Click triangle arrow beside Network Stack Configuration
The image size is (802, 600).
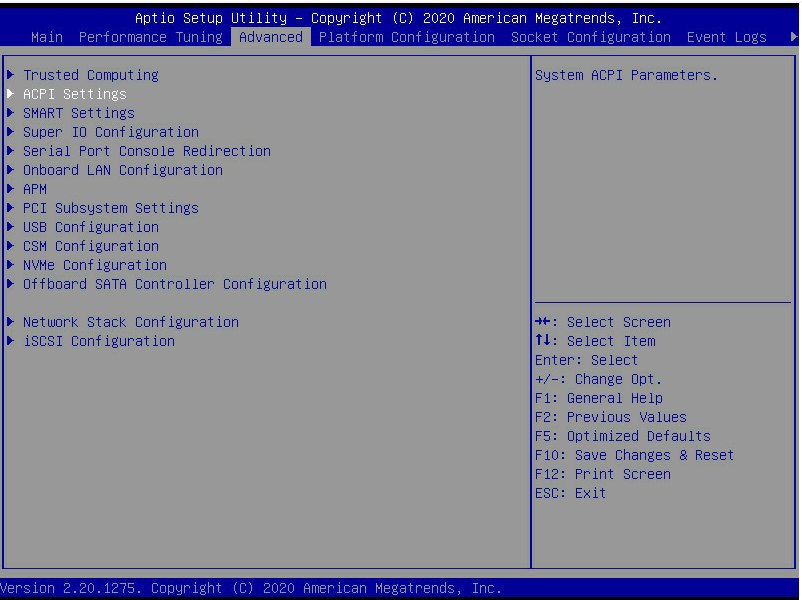coord(10,322)
